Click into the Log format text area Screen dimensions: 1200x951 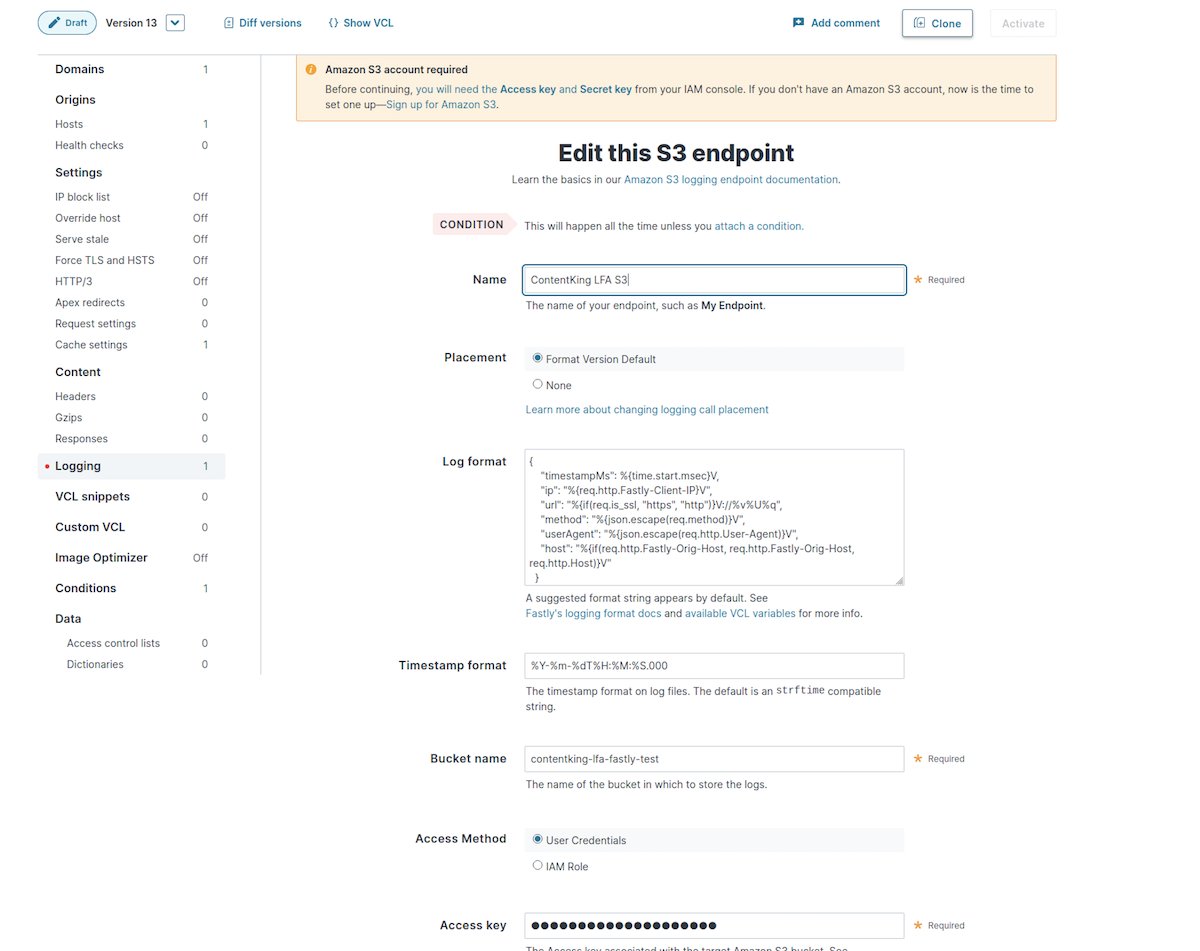pos(715,517)
